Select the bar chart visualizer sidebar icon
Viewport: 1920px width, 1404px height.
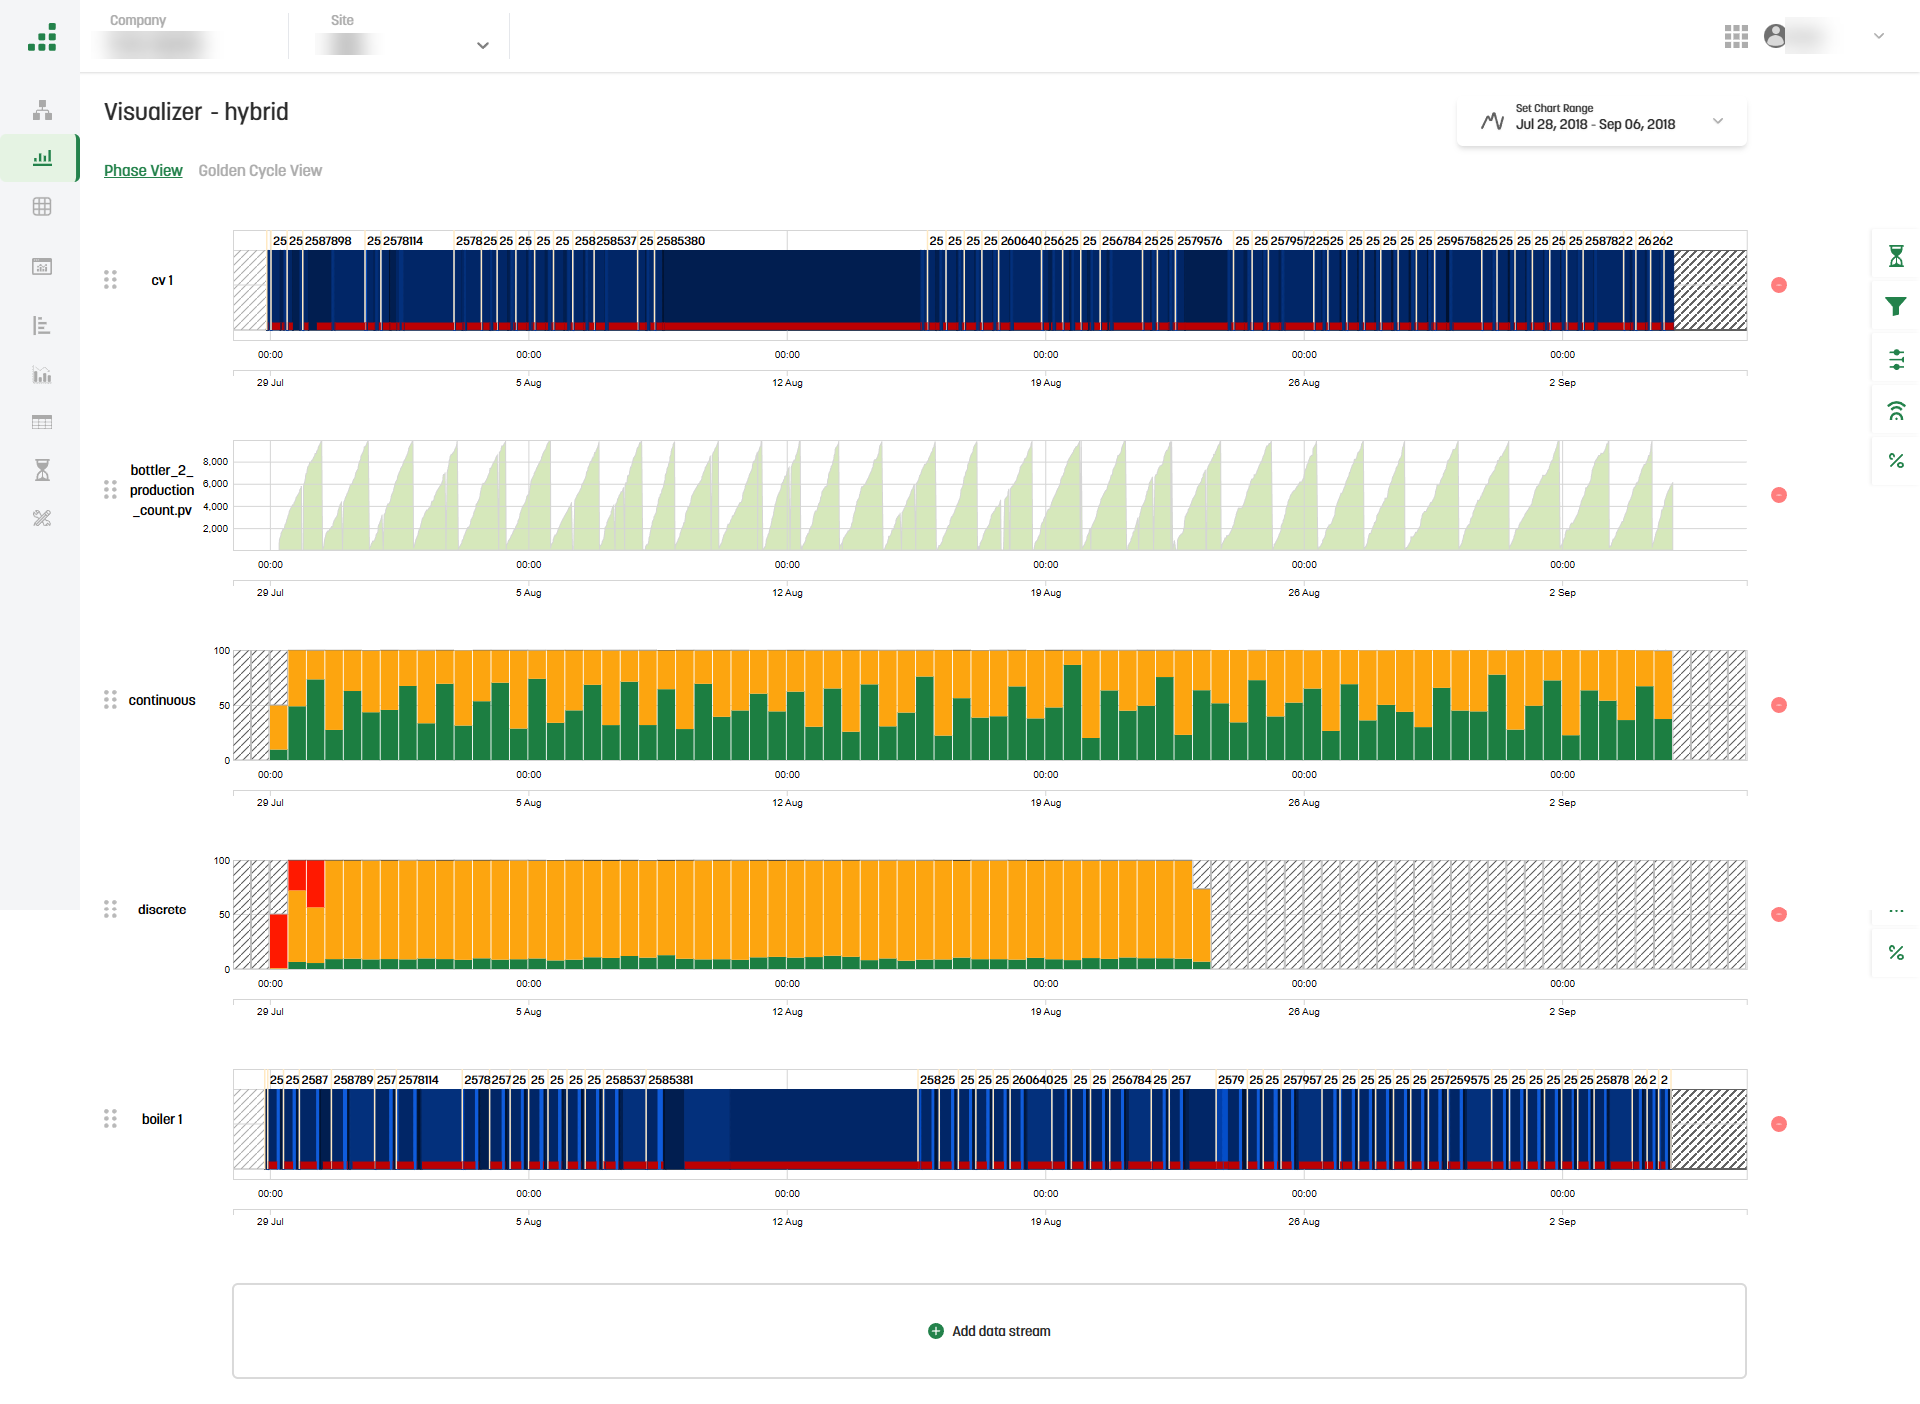pyautogui.click(x=42, y=158)
